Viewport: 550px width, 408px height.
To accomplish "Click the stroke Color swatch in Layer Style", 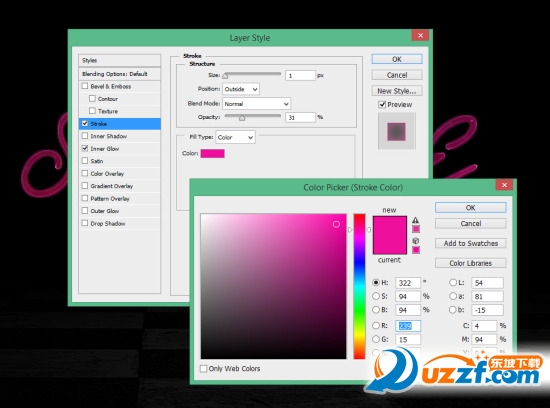I will pos(213,153).
